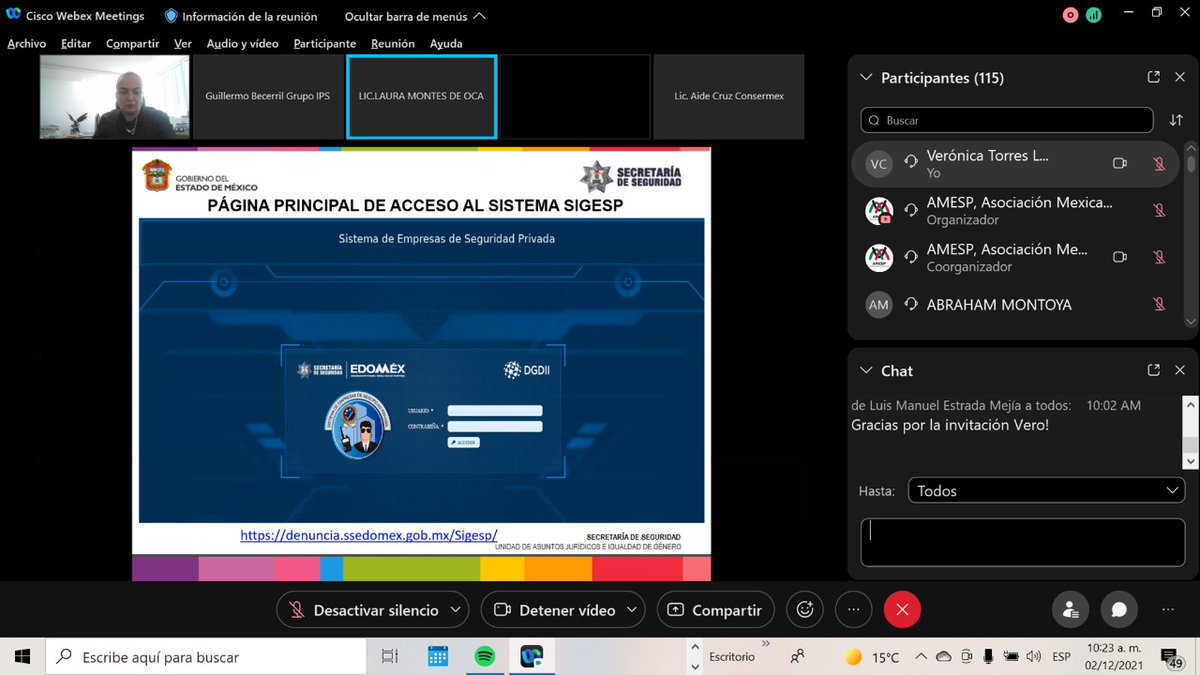Open more options in meeting controls
This screenshot has height=675, width=1200.
point(853,609)
